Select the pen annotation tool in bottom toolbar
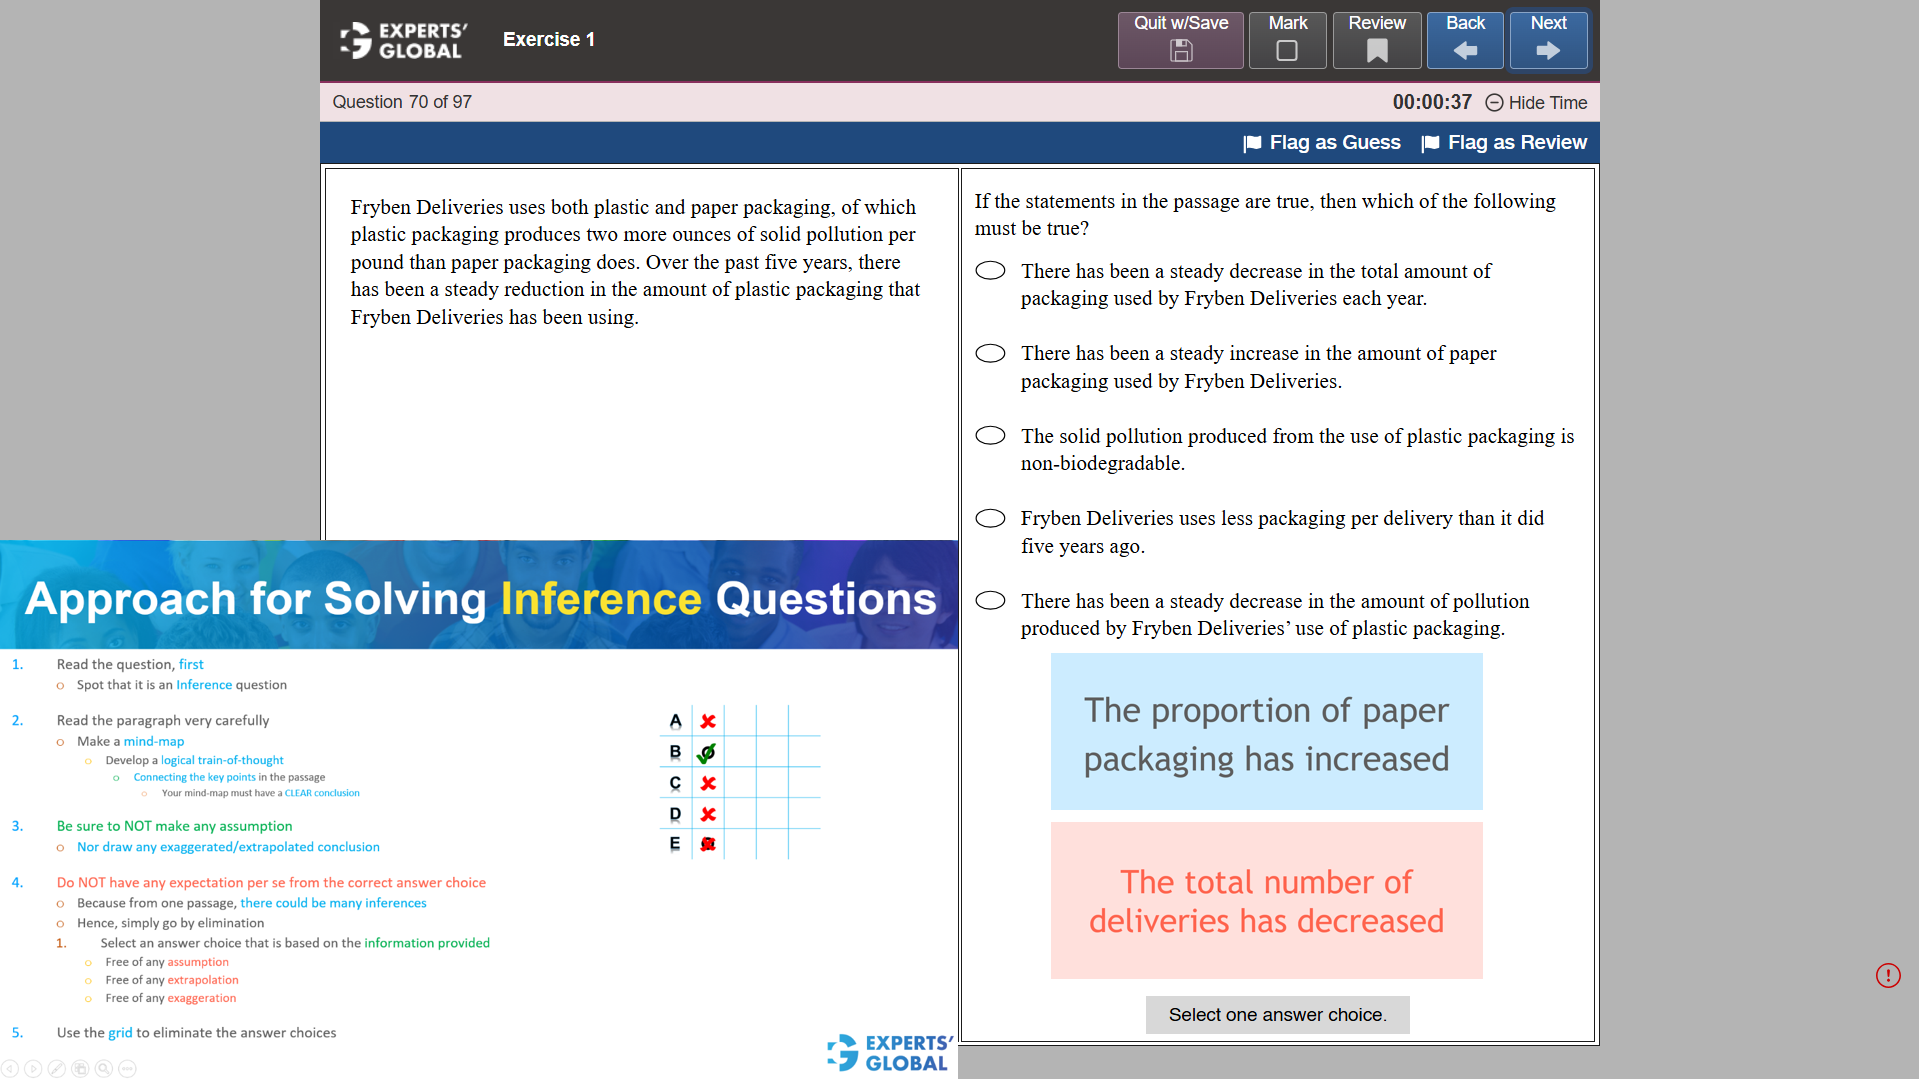This screenshot has height=1079, width=1919. tap(57, 1069)
